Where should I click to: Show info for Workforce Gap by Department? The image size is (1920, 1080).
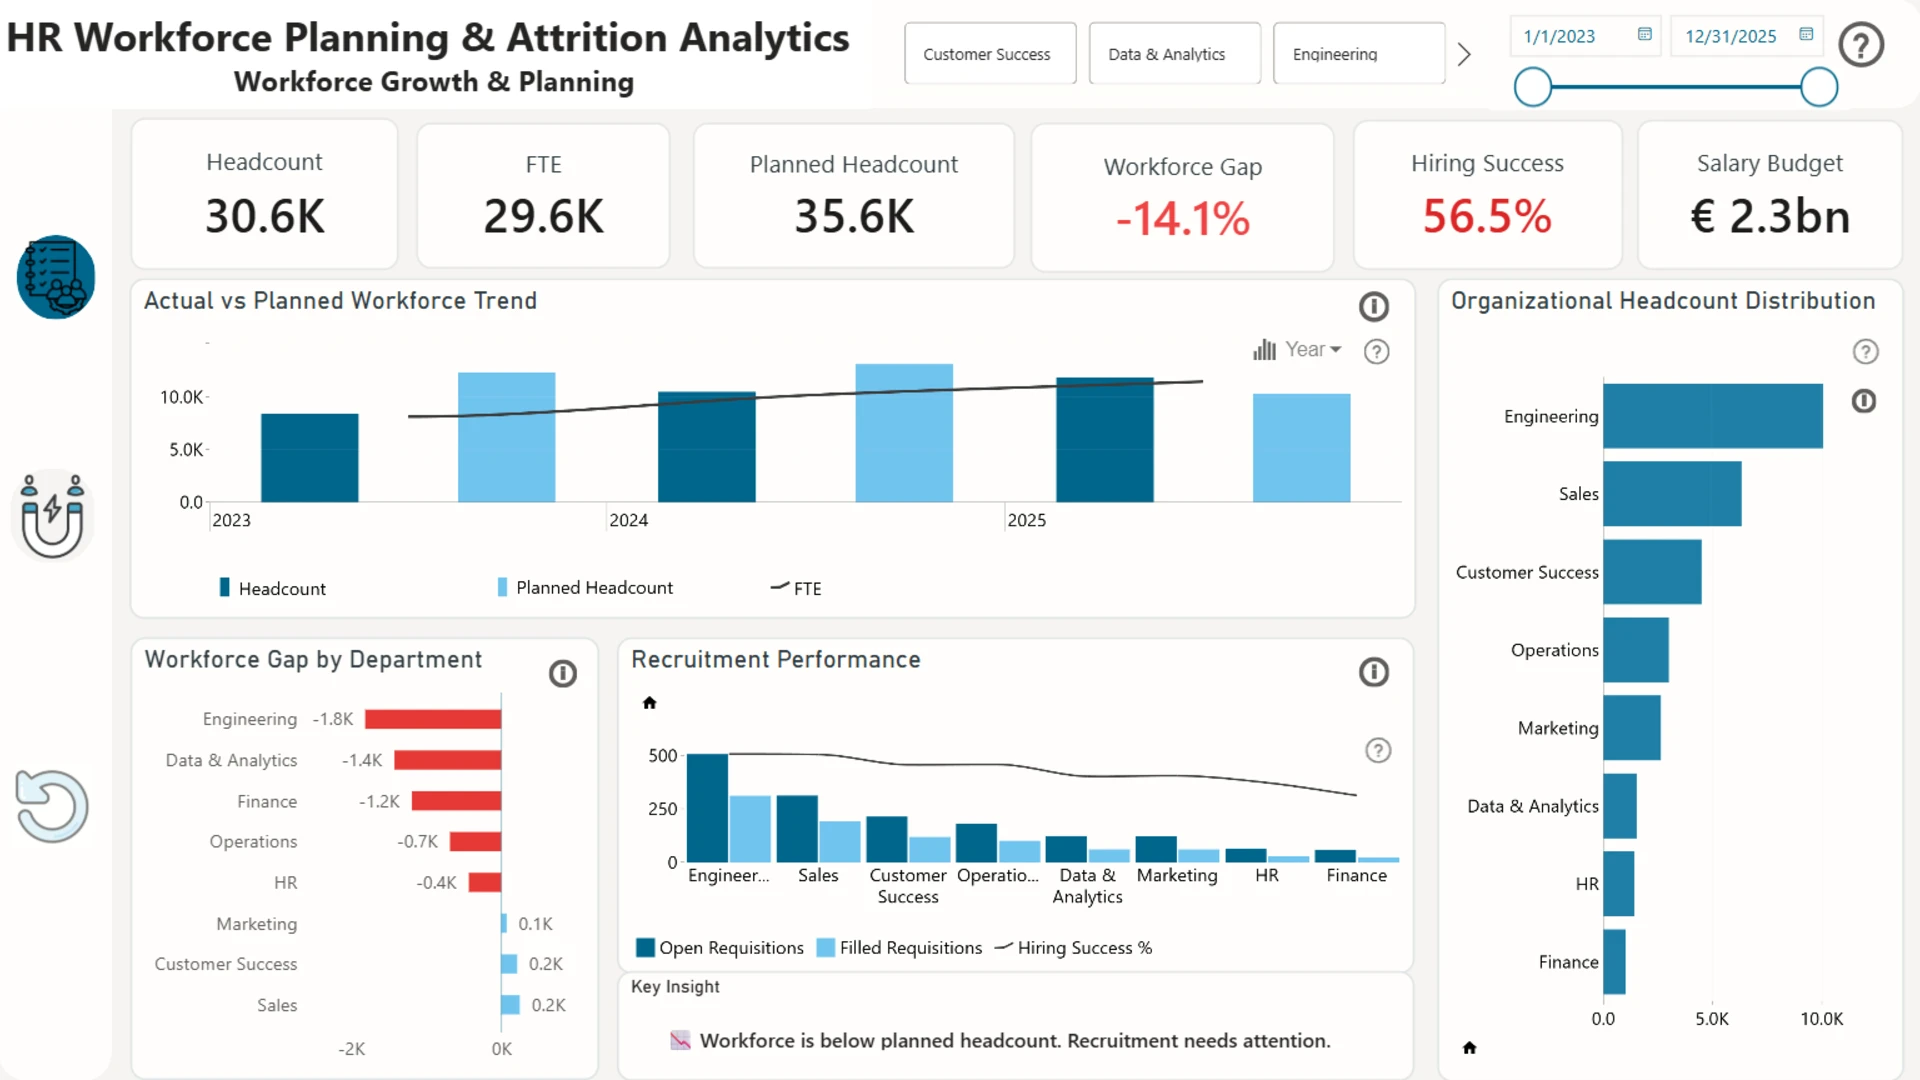[x=563, y=674]
